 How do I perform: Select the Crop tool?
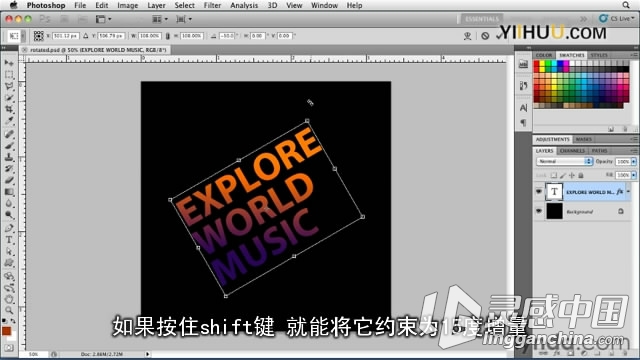[x=9, y=109]
